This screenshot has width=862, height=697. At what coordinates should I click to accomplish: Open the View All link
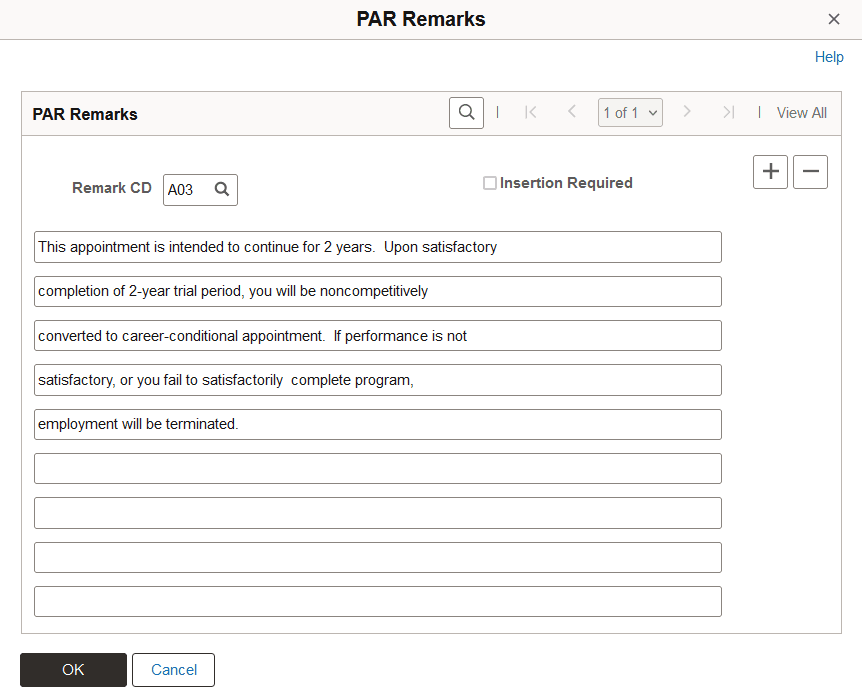pyautogui.click(x=801, y=112)
